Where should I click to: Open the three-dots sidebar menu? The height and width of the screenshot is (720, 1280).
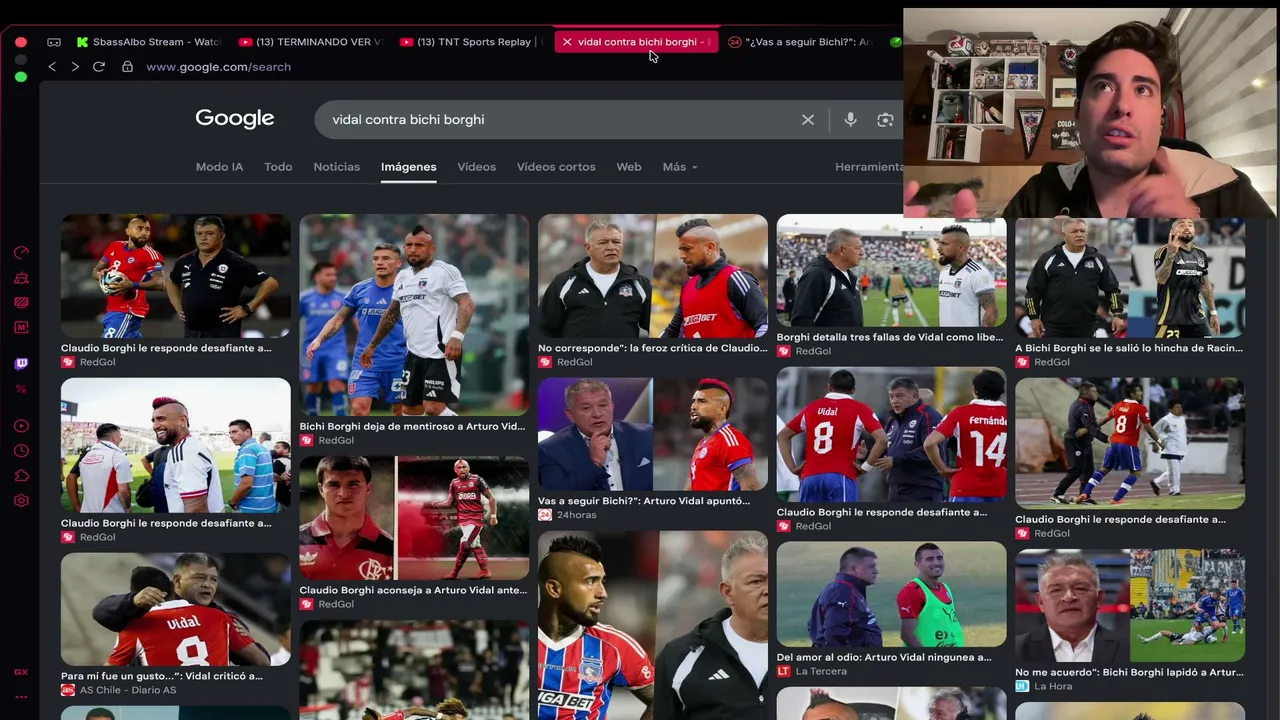[x=21, y=697]
